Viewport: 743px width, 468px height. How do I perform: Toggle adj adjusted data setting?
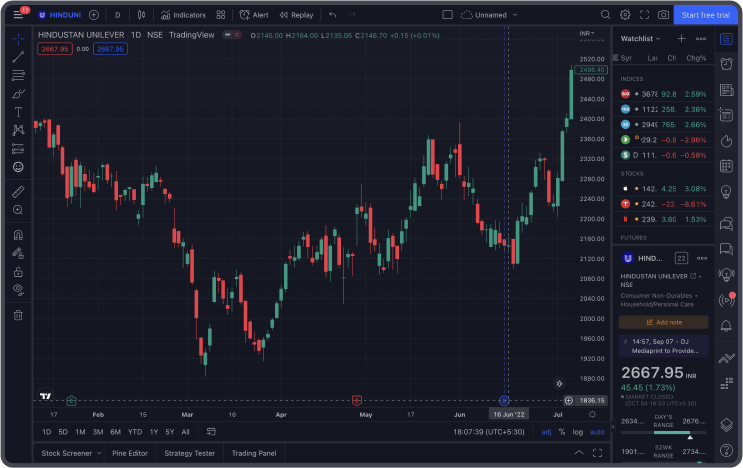546,432
